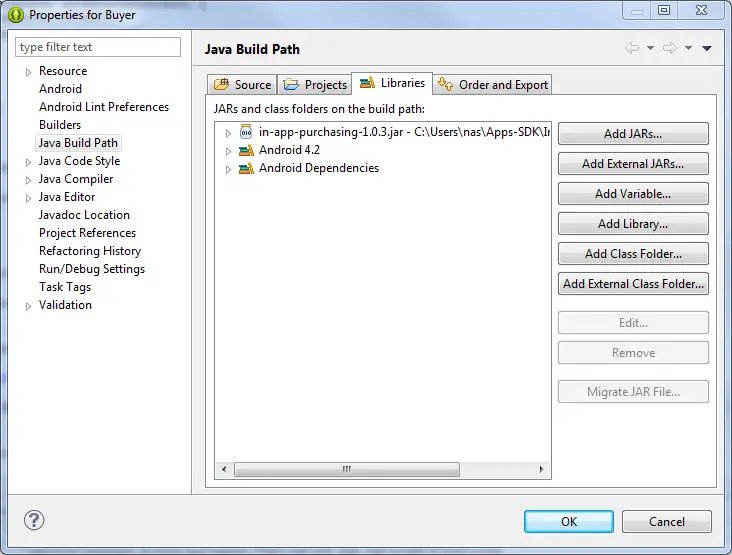Expand the Resource tree node

pos(28,72)
